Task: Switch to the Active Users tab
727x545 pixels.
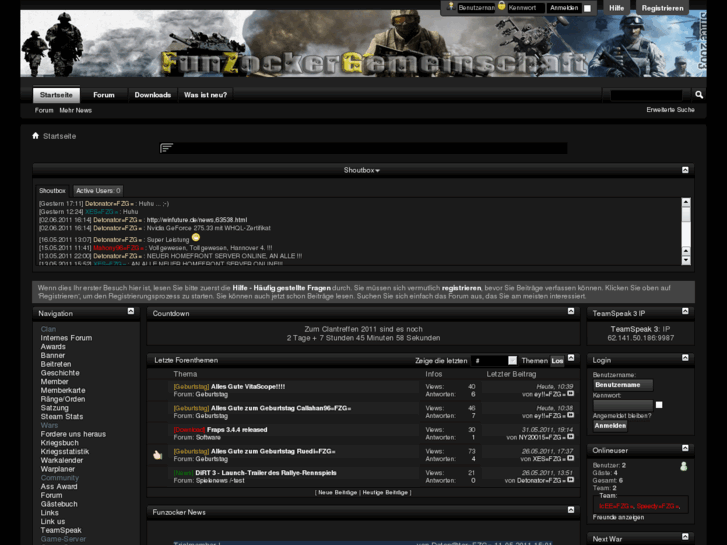Action: point(98,191)
